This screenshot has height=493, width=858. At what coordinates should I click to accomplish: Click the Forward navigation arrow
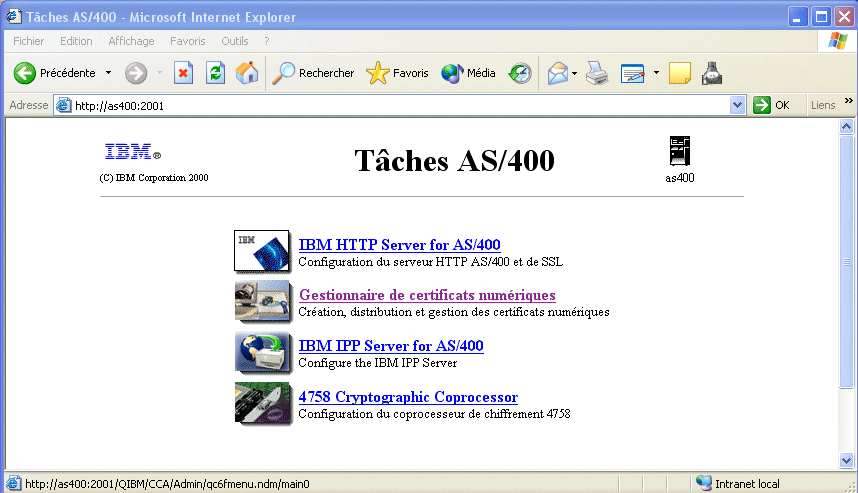136,73
